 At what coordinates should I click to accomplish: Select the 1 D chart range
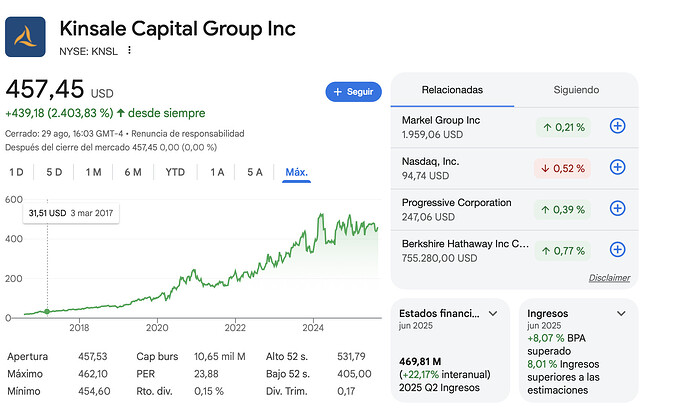tap(17, 172)
